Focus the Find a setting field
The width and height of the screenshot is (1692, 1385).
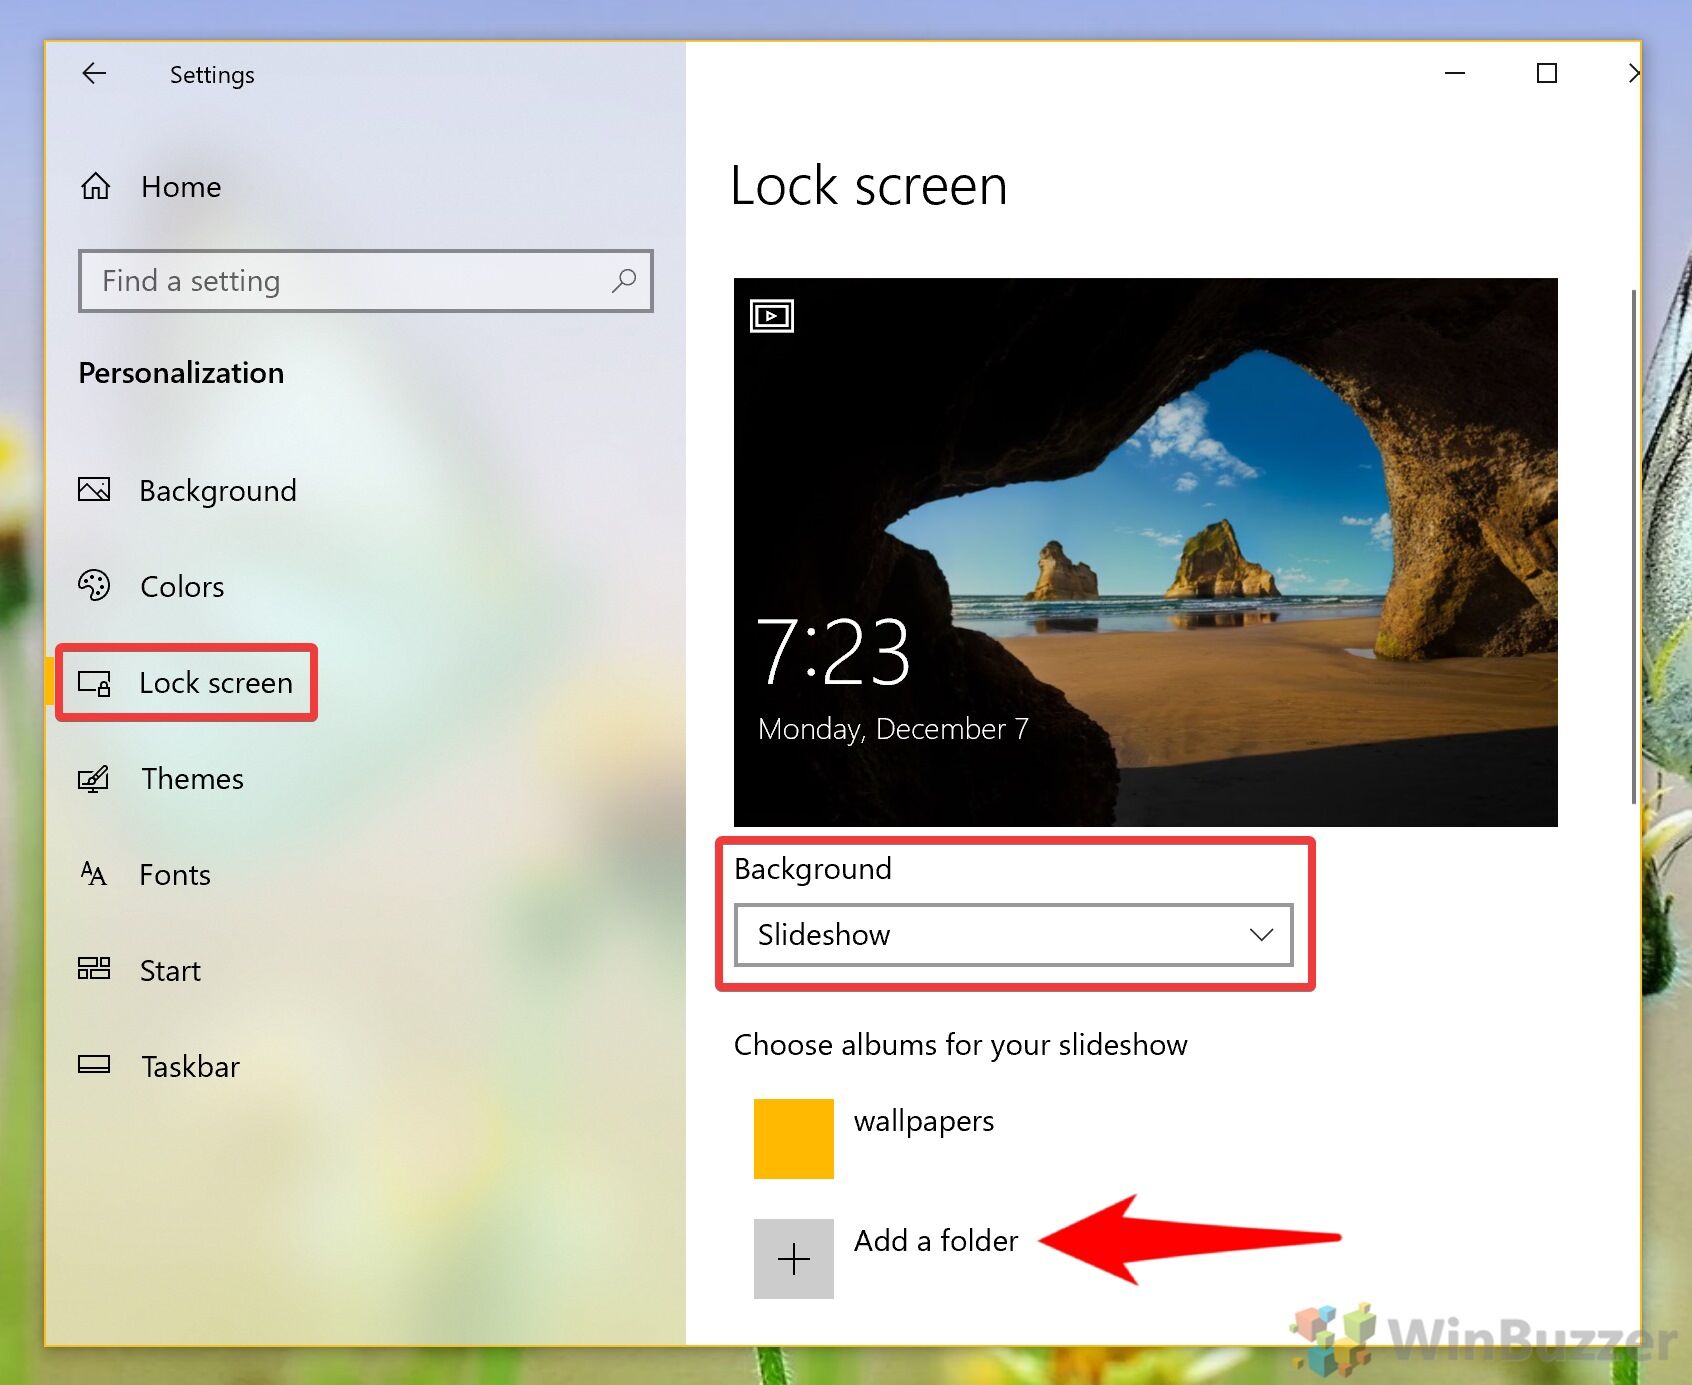tap(366, 281)
